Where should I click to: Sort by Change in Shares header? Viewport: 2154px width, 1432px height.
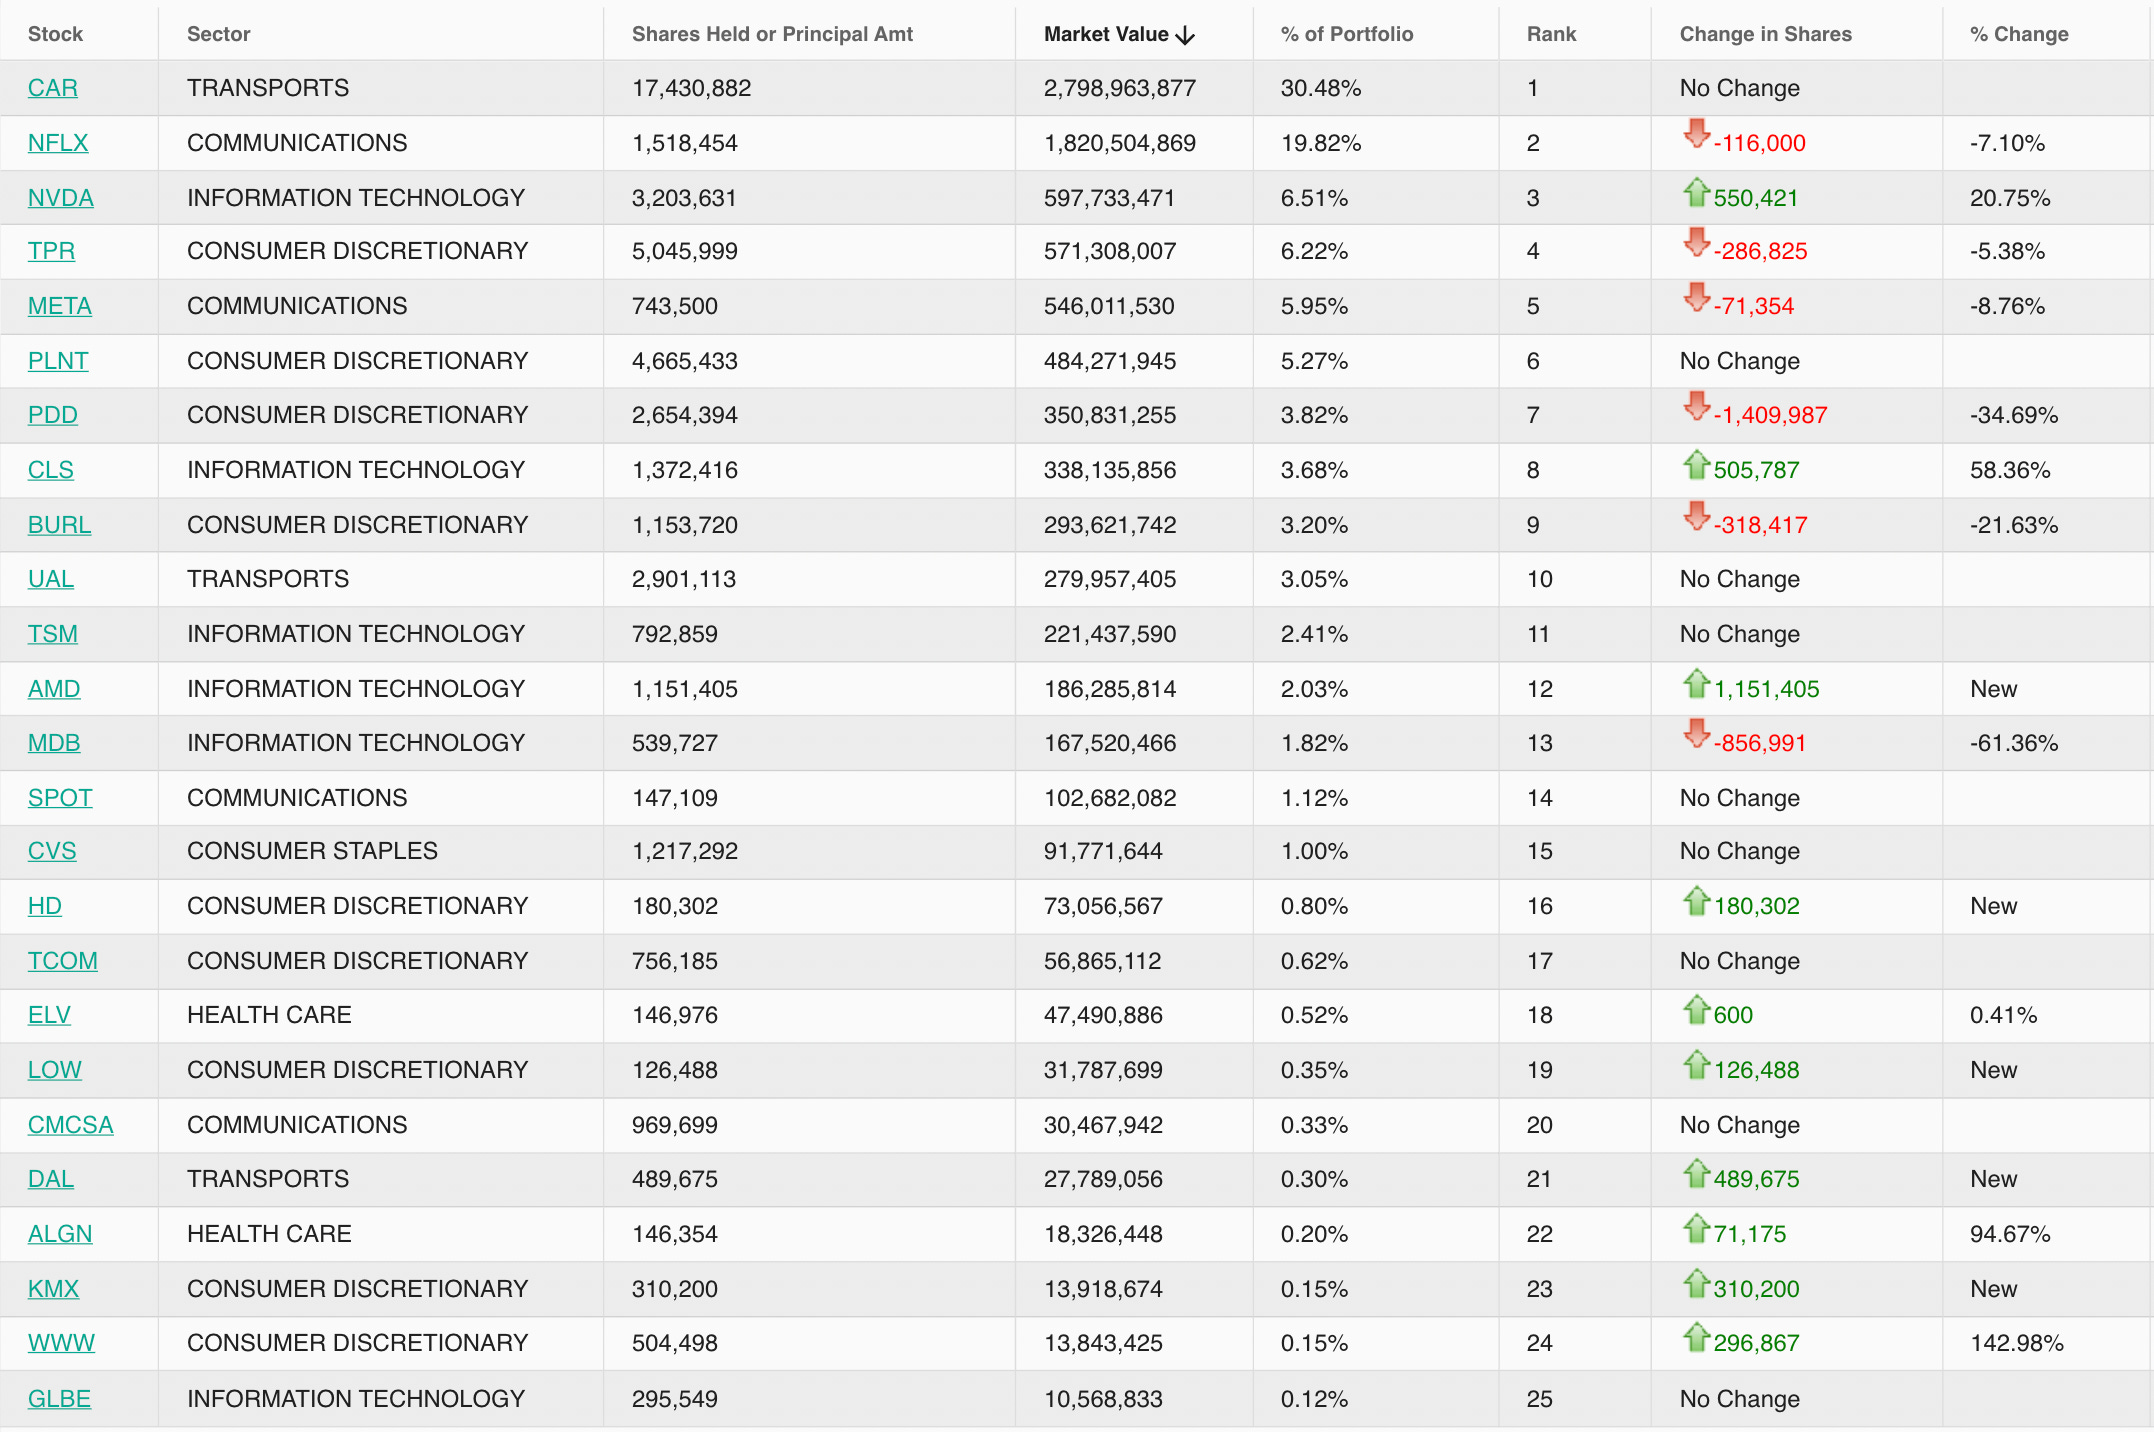[x=1765, y=34]
